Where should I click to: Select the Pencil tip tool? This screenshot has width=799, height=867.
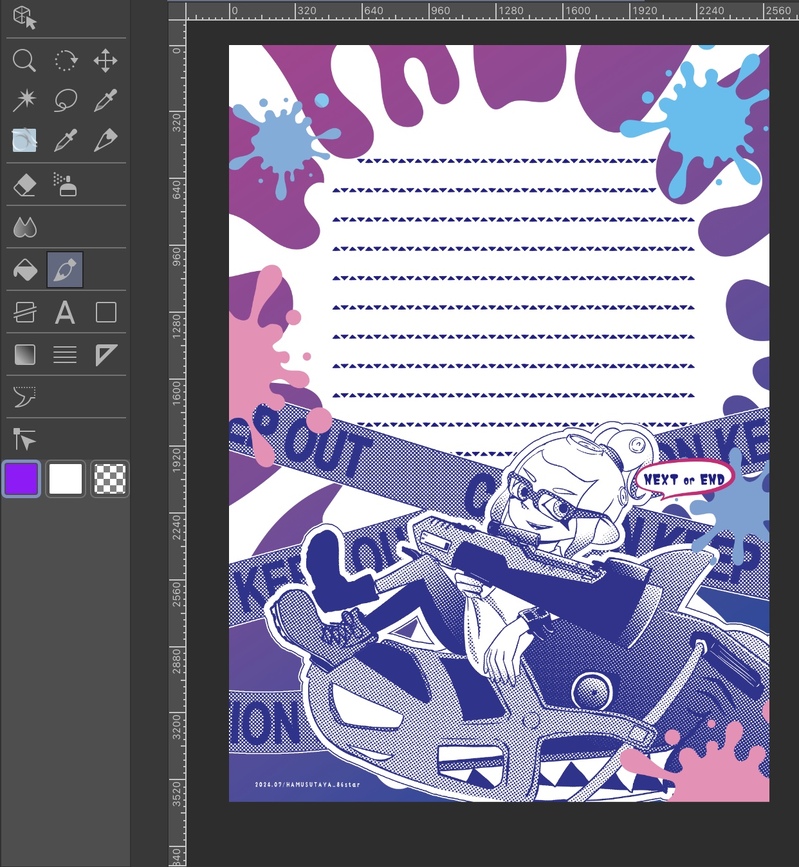coord(105,140)
